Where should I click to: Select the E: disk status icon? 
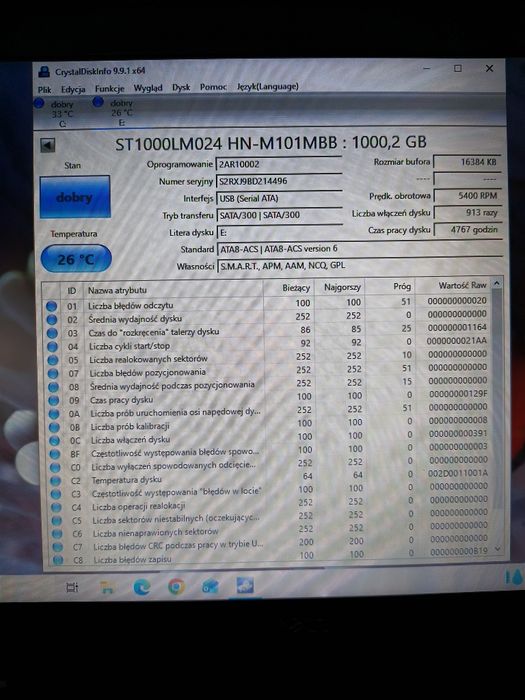[x=98, y=102]
